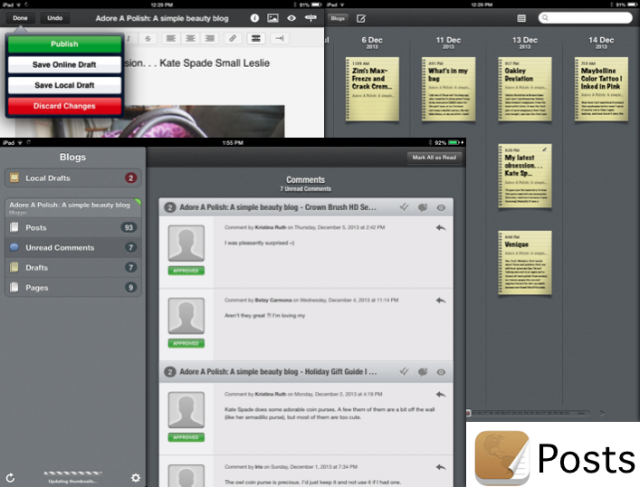
Task: Reply to Kristina Ruth's December 2 comment
Action: pyautogui.click(x=440, y=395)
